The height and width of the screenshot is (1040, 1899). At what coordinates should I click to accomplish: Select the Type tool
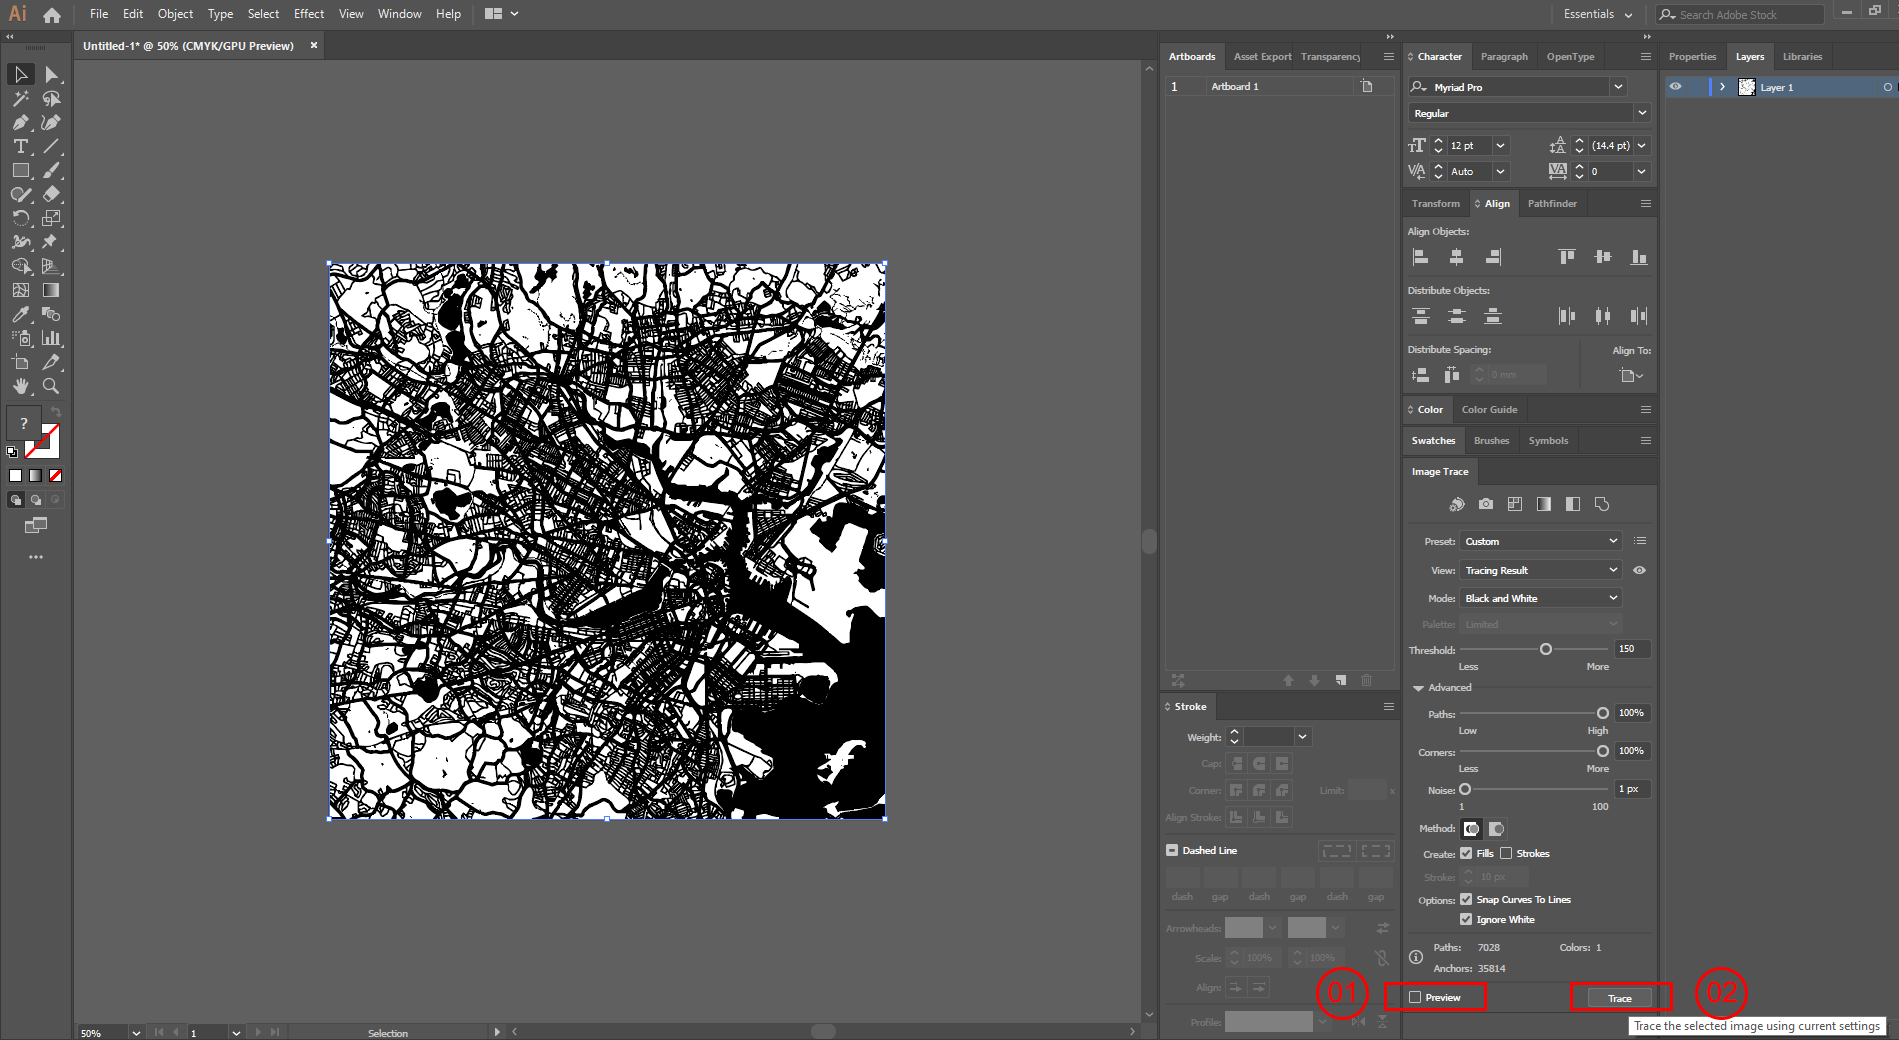[x=20, y=145]
